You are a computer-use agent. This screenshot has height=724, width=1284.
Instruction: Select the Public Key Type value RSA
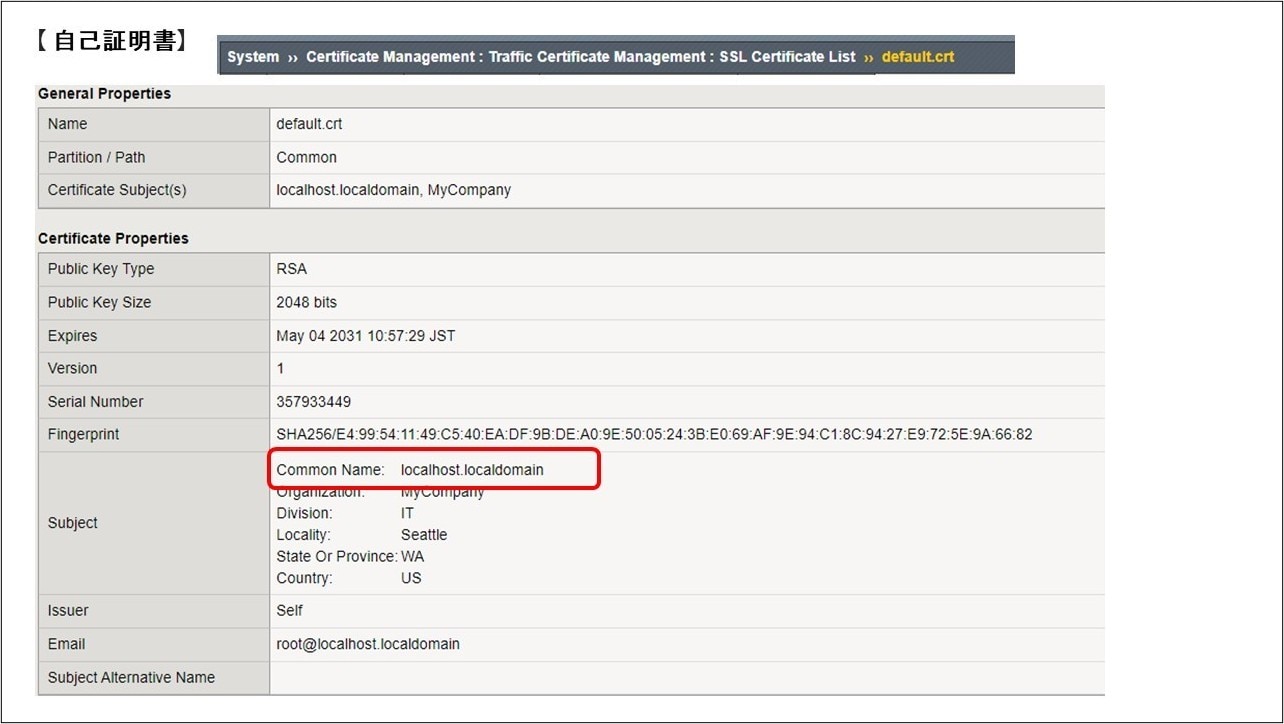tap(291, 269)
